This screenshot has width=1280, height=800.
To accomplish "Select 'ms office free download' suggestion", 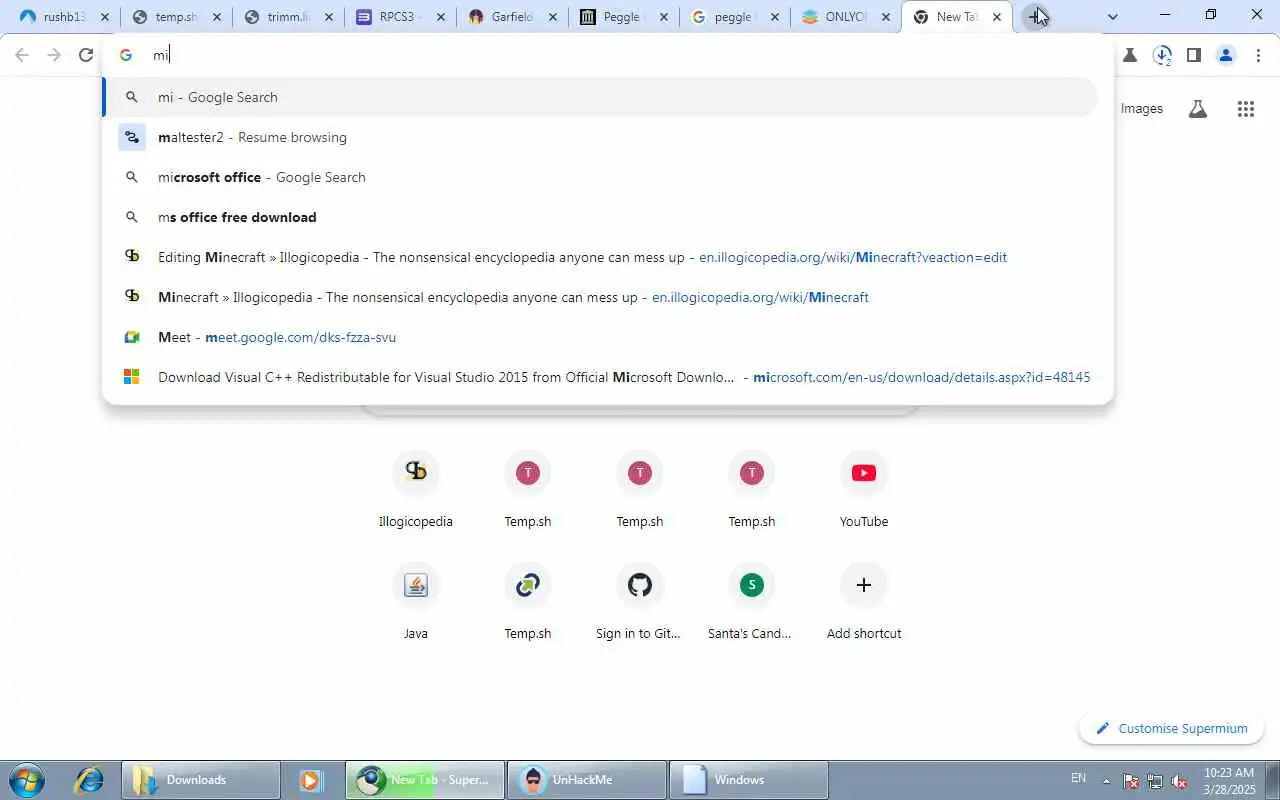I will coord(600,217).
